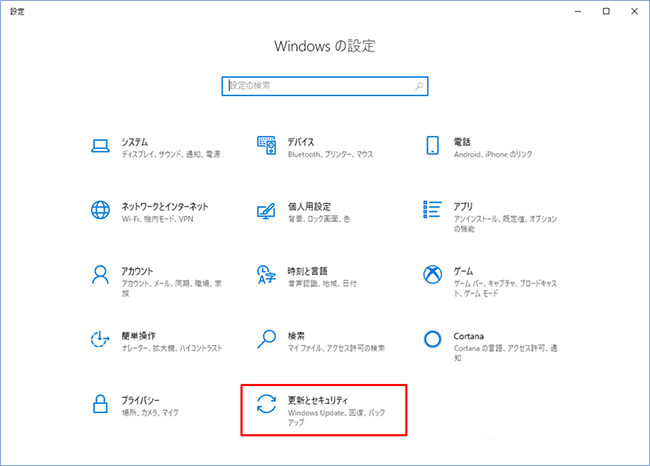Screen dimensions: 650x466
Task: Open 個人用設定 title
Action: click(309, 206)
